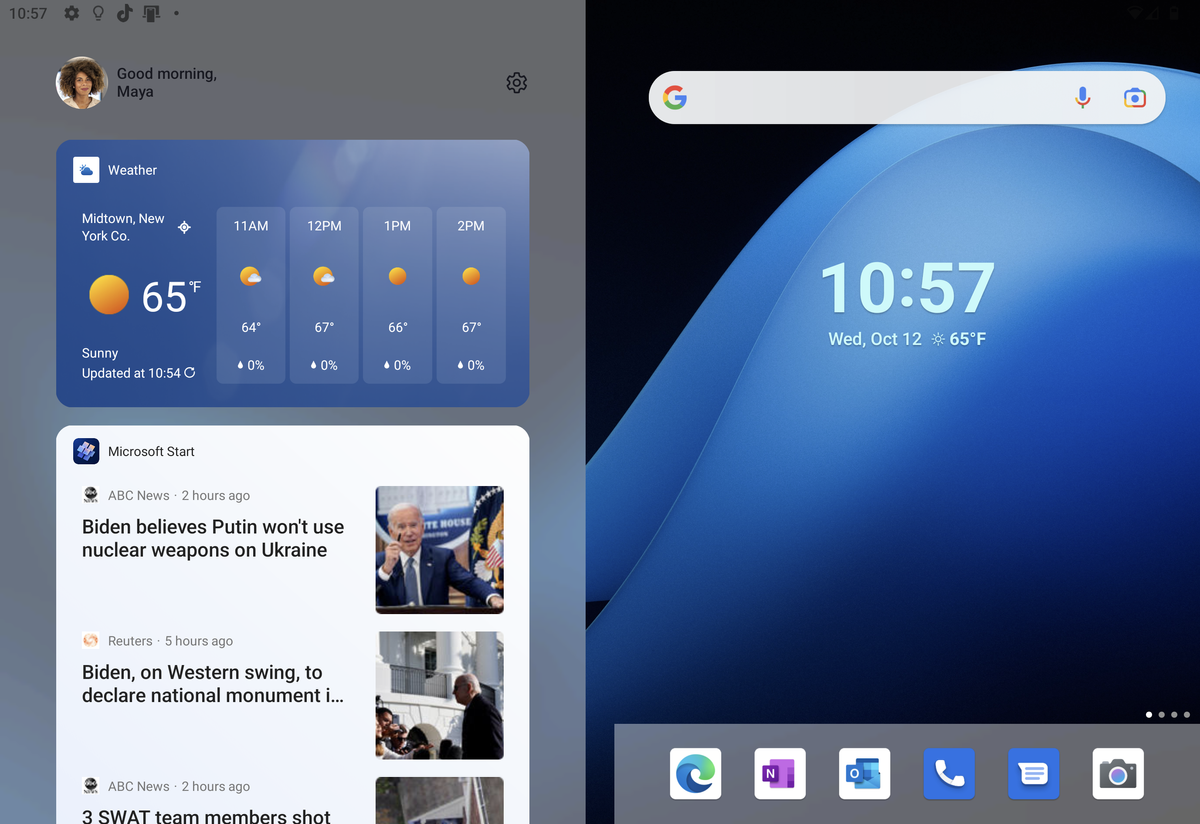Open Microsoft Edge from the dock

click(694, 773)
